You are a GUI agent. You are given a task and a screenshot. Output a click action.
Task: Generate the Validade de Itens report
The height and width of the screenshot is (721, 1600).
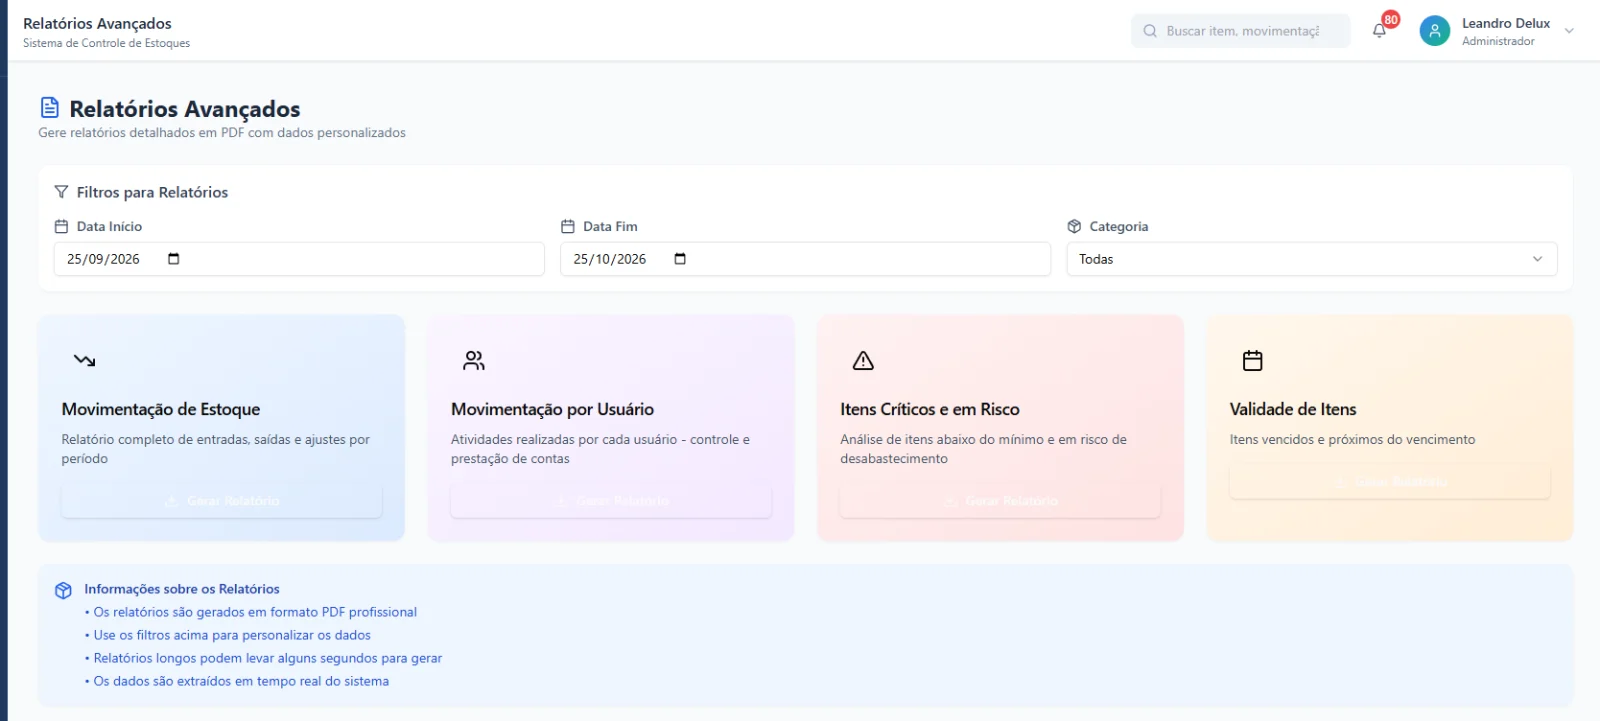pos(1390,482)
